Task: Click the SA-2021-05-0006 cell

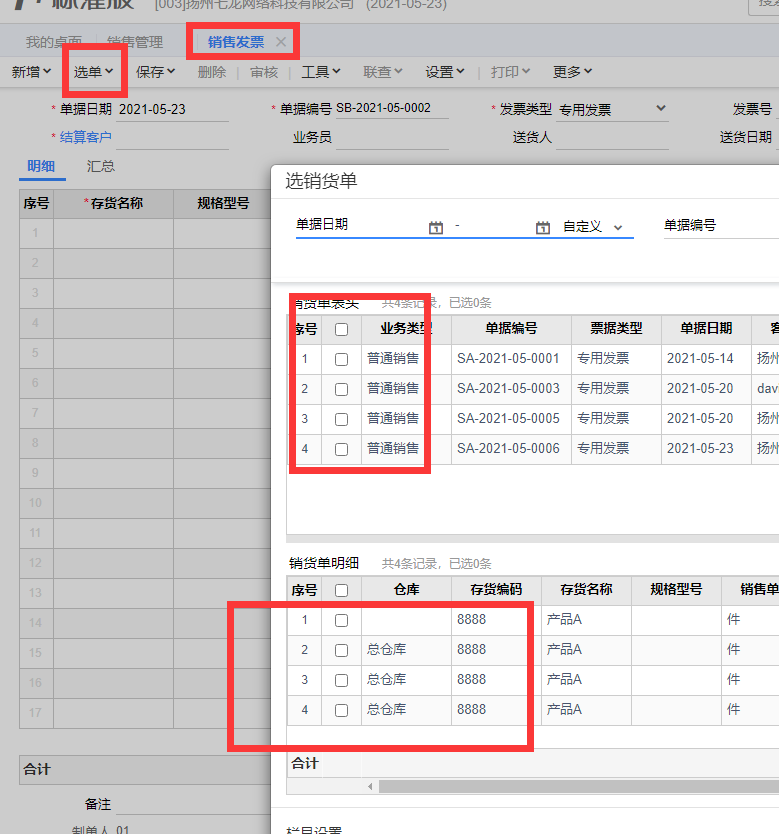Action: 511,449
